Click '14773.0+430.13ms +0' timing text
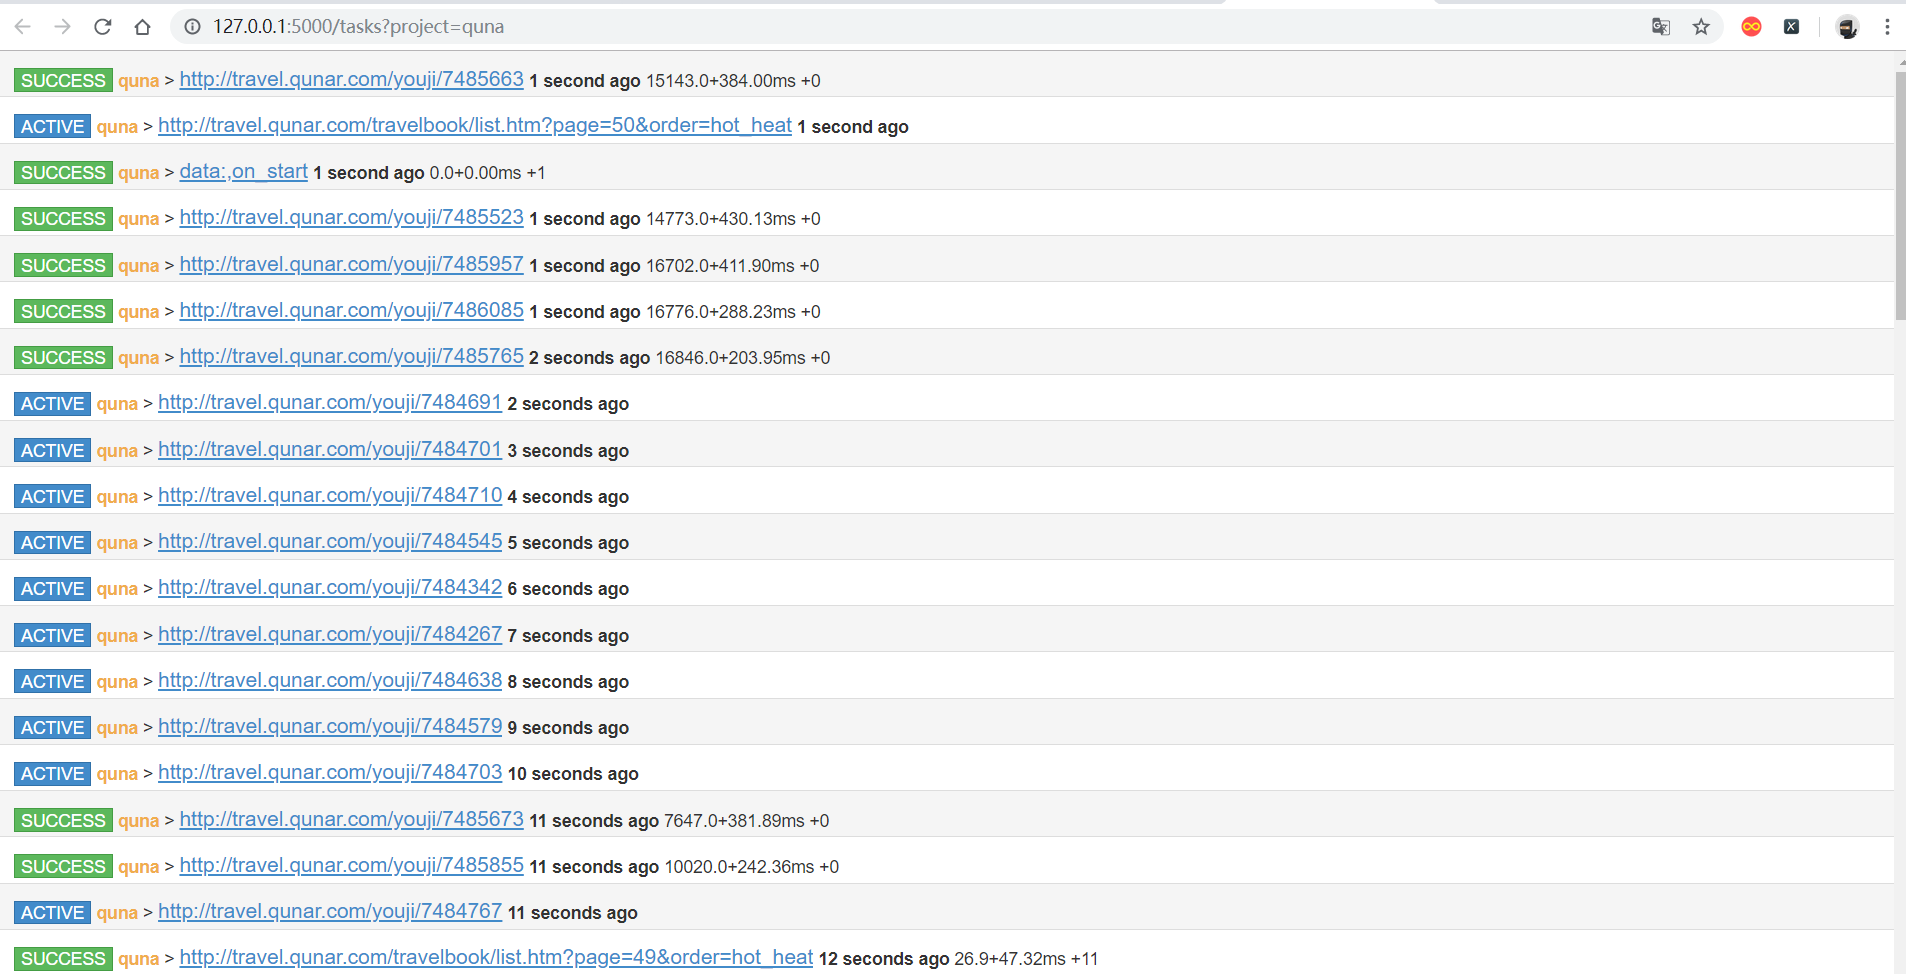This screenshot has width=1906, height=974. coord(733,219)
